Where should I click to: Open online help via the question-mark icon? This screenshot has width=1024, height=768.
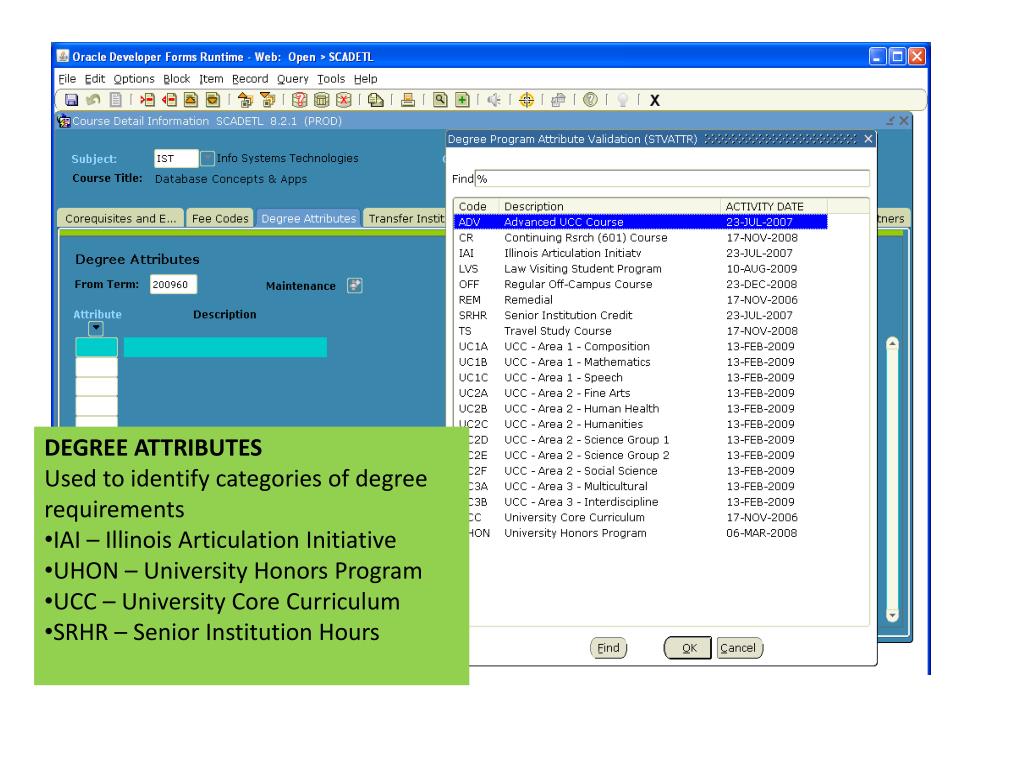pyautogui.click(x=590, y=100)
